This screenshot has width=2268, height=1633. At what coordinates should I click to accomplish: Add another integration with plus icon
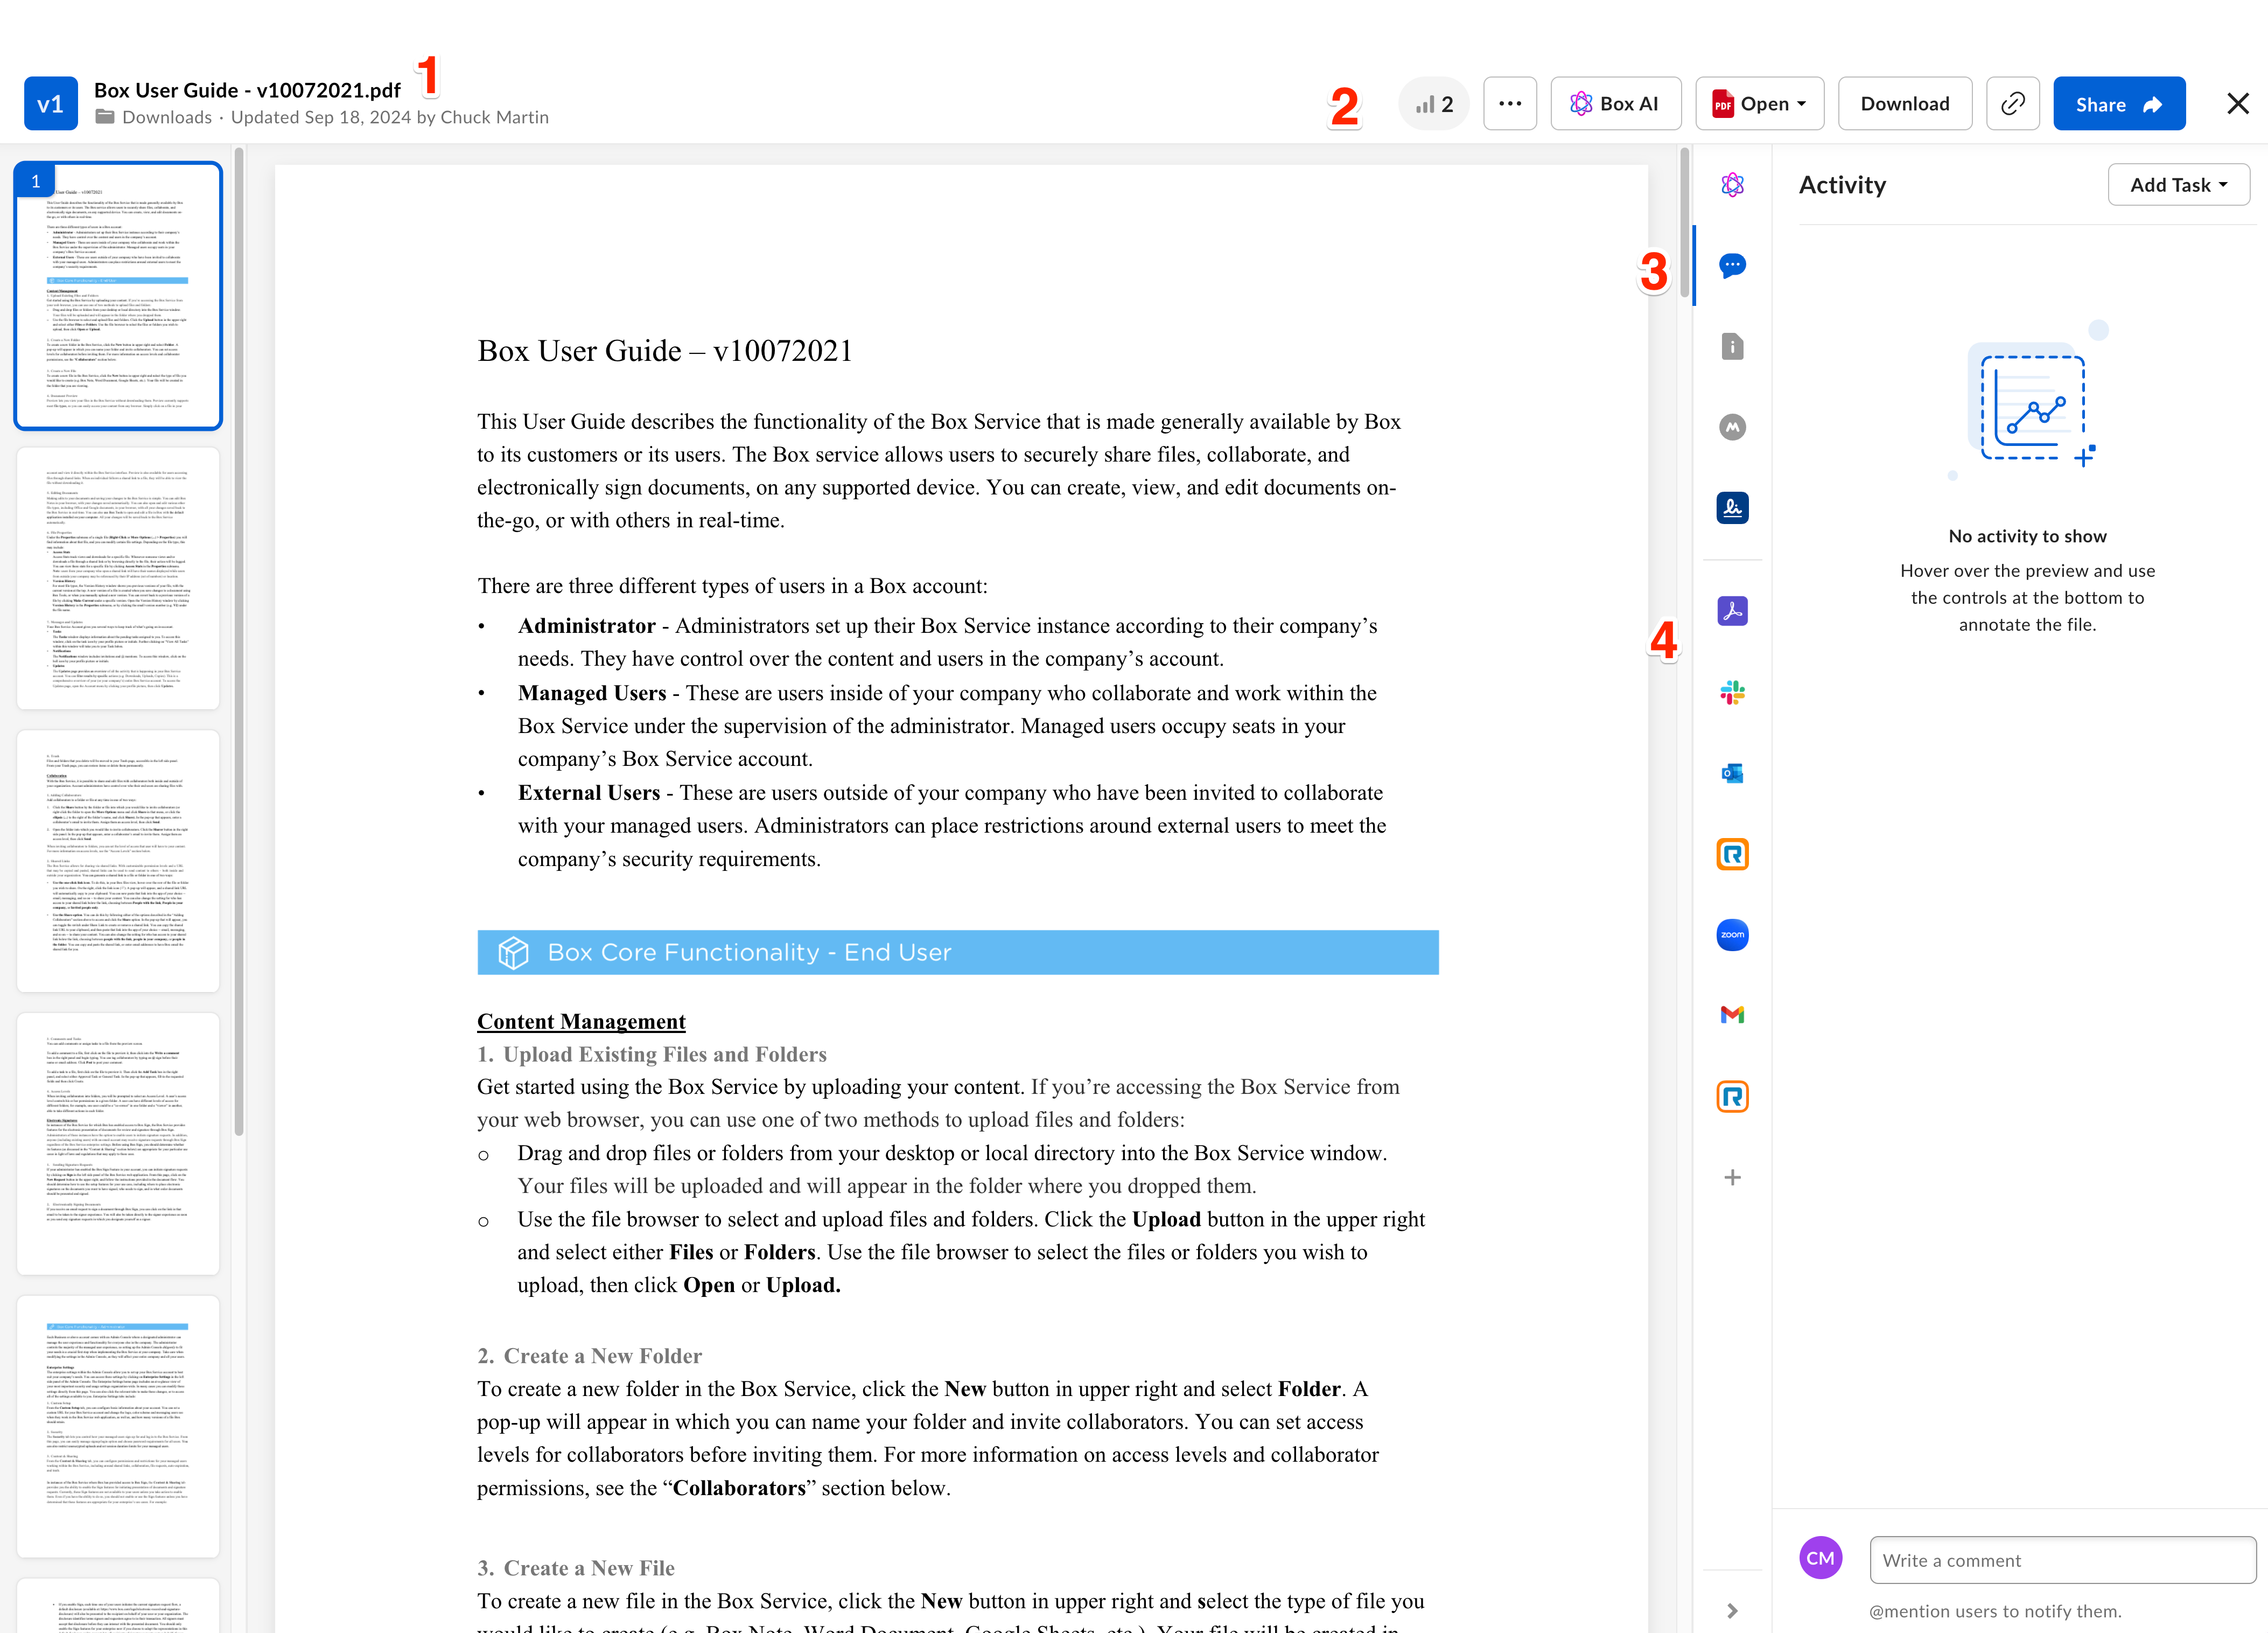click(1732, 1178)
